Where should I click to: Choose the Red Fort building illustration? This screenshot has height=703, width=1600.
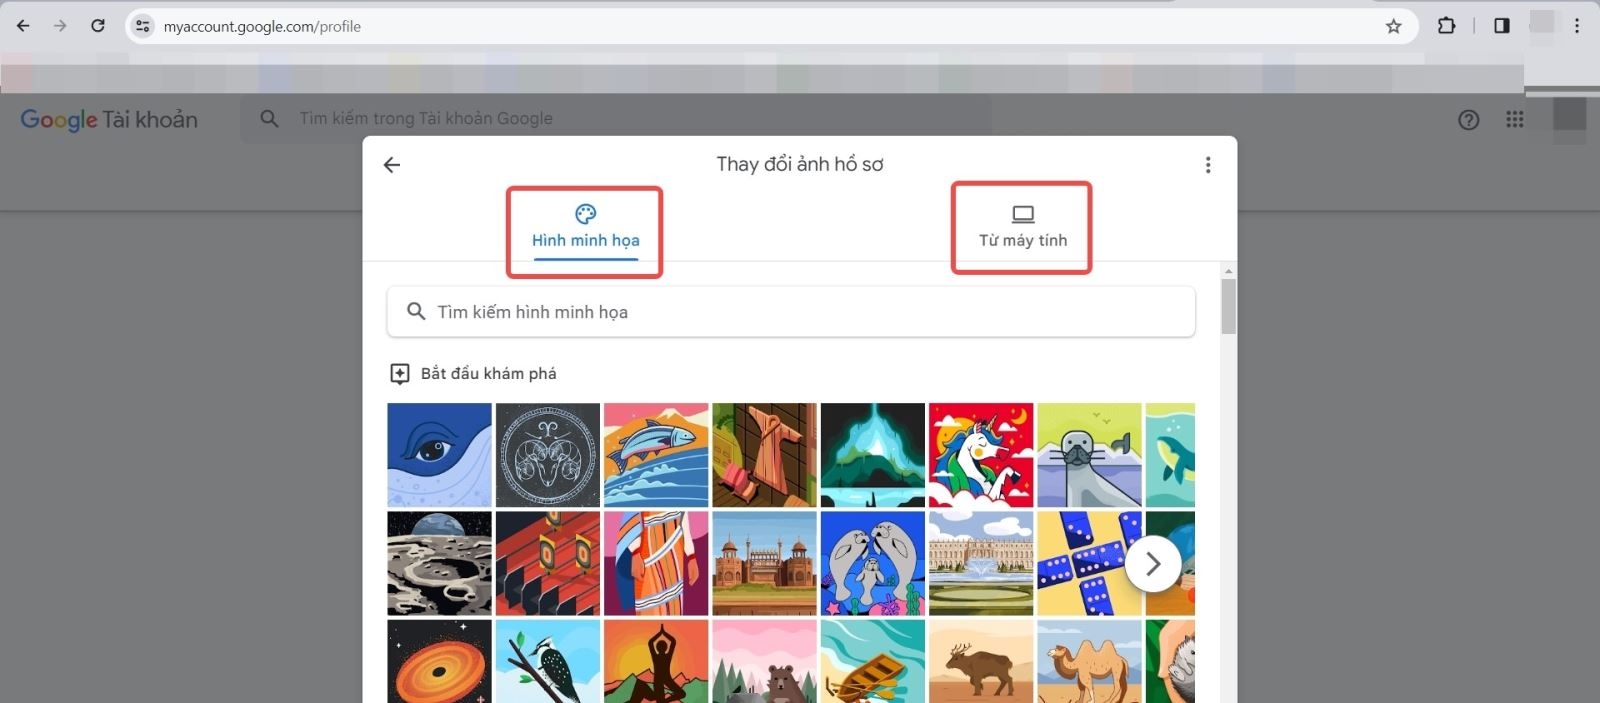(765, 564)
